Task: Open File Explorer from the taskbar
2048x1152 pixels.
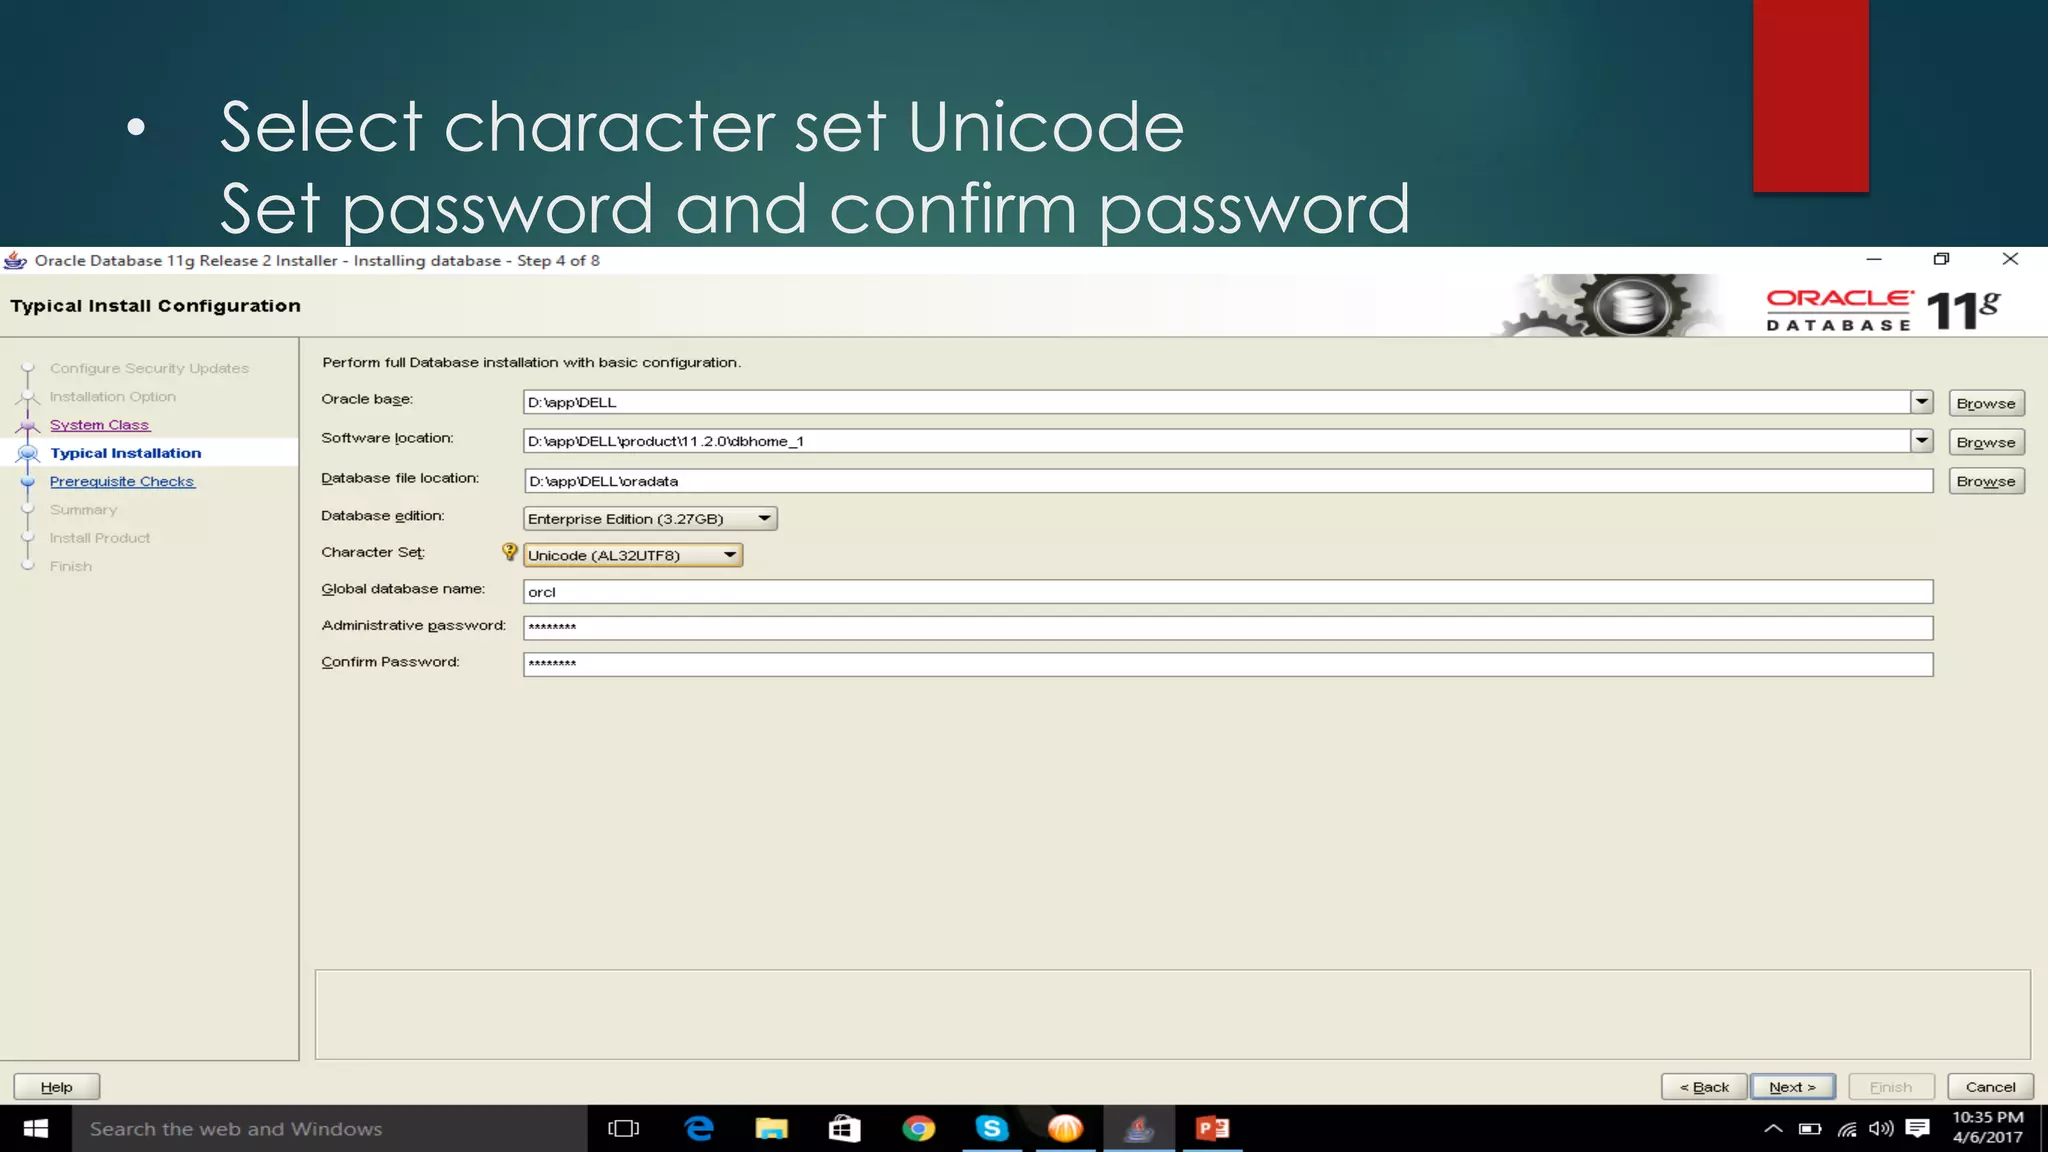Action: 771,1129
